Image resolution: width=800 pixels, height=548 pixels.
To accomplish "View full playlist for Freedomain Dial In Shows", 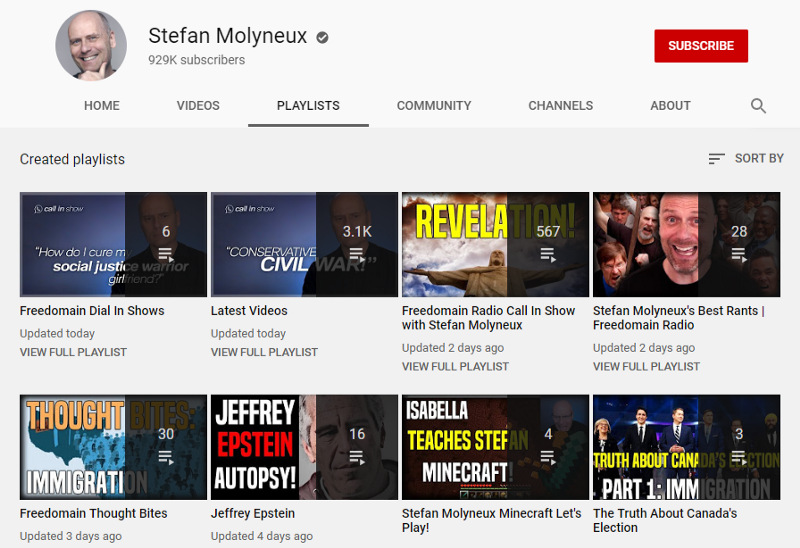I will coord(73,352).
